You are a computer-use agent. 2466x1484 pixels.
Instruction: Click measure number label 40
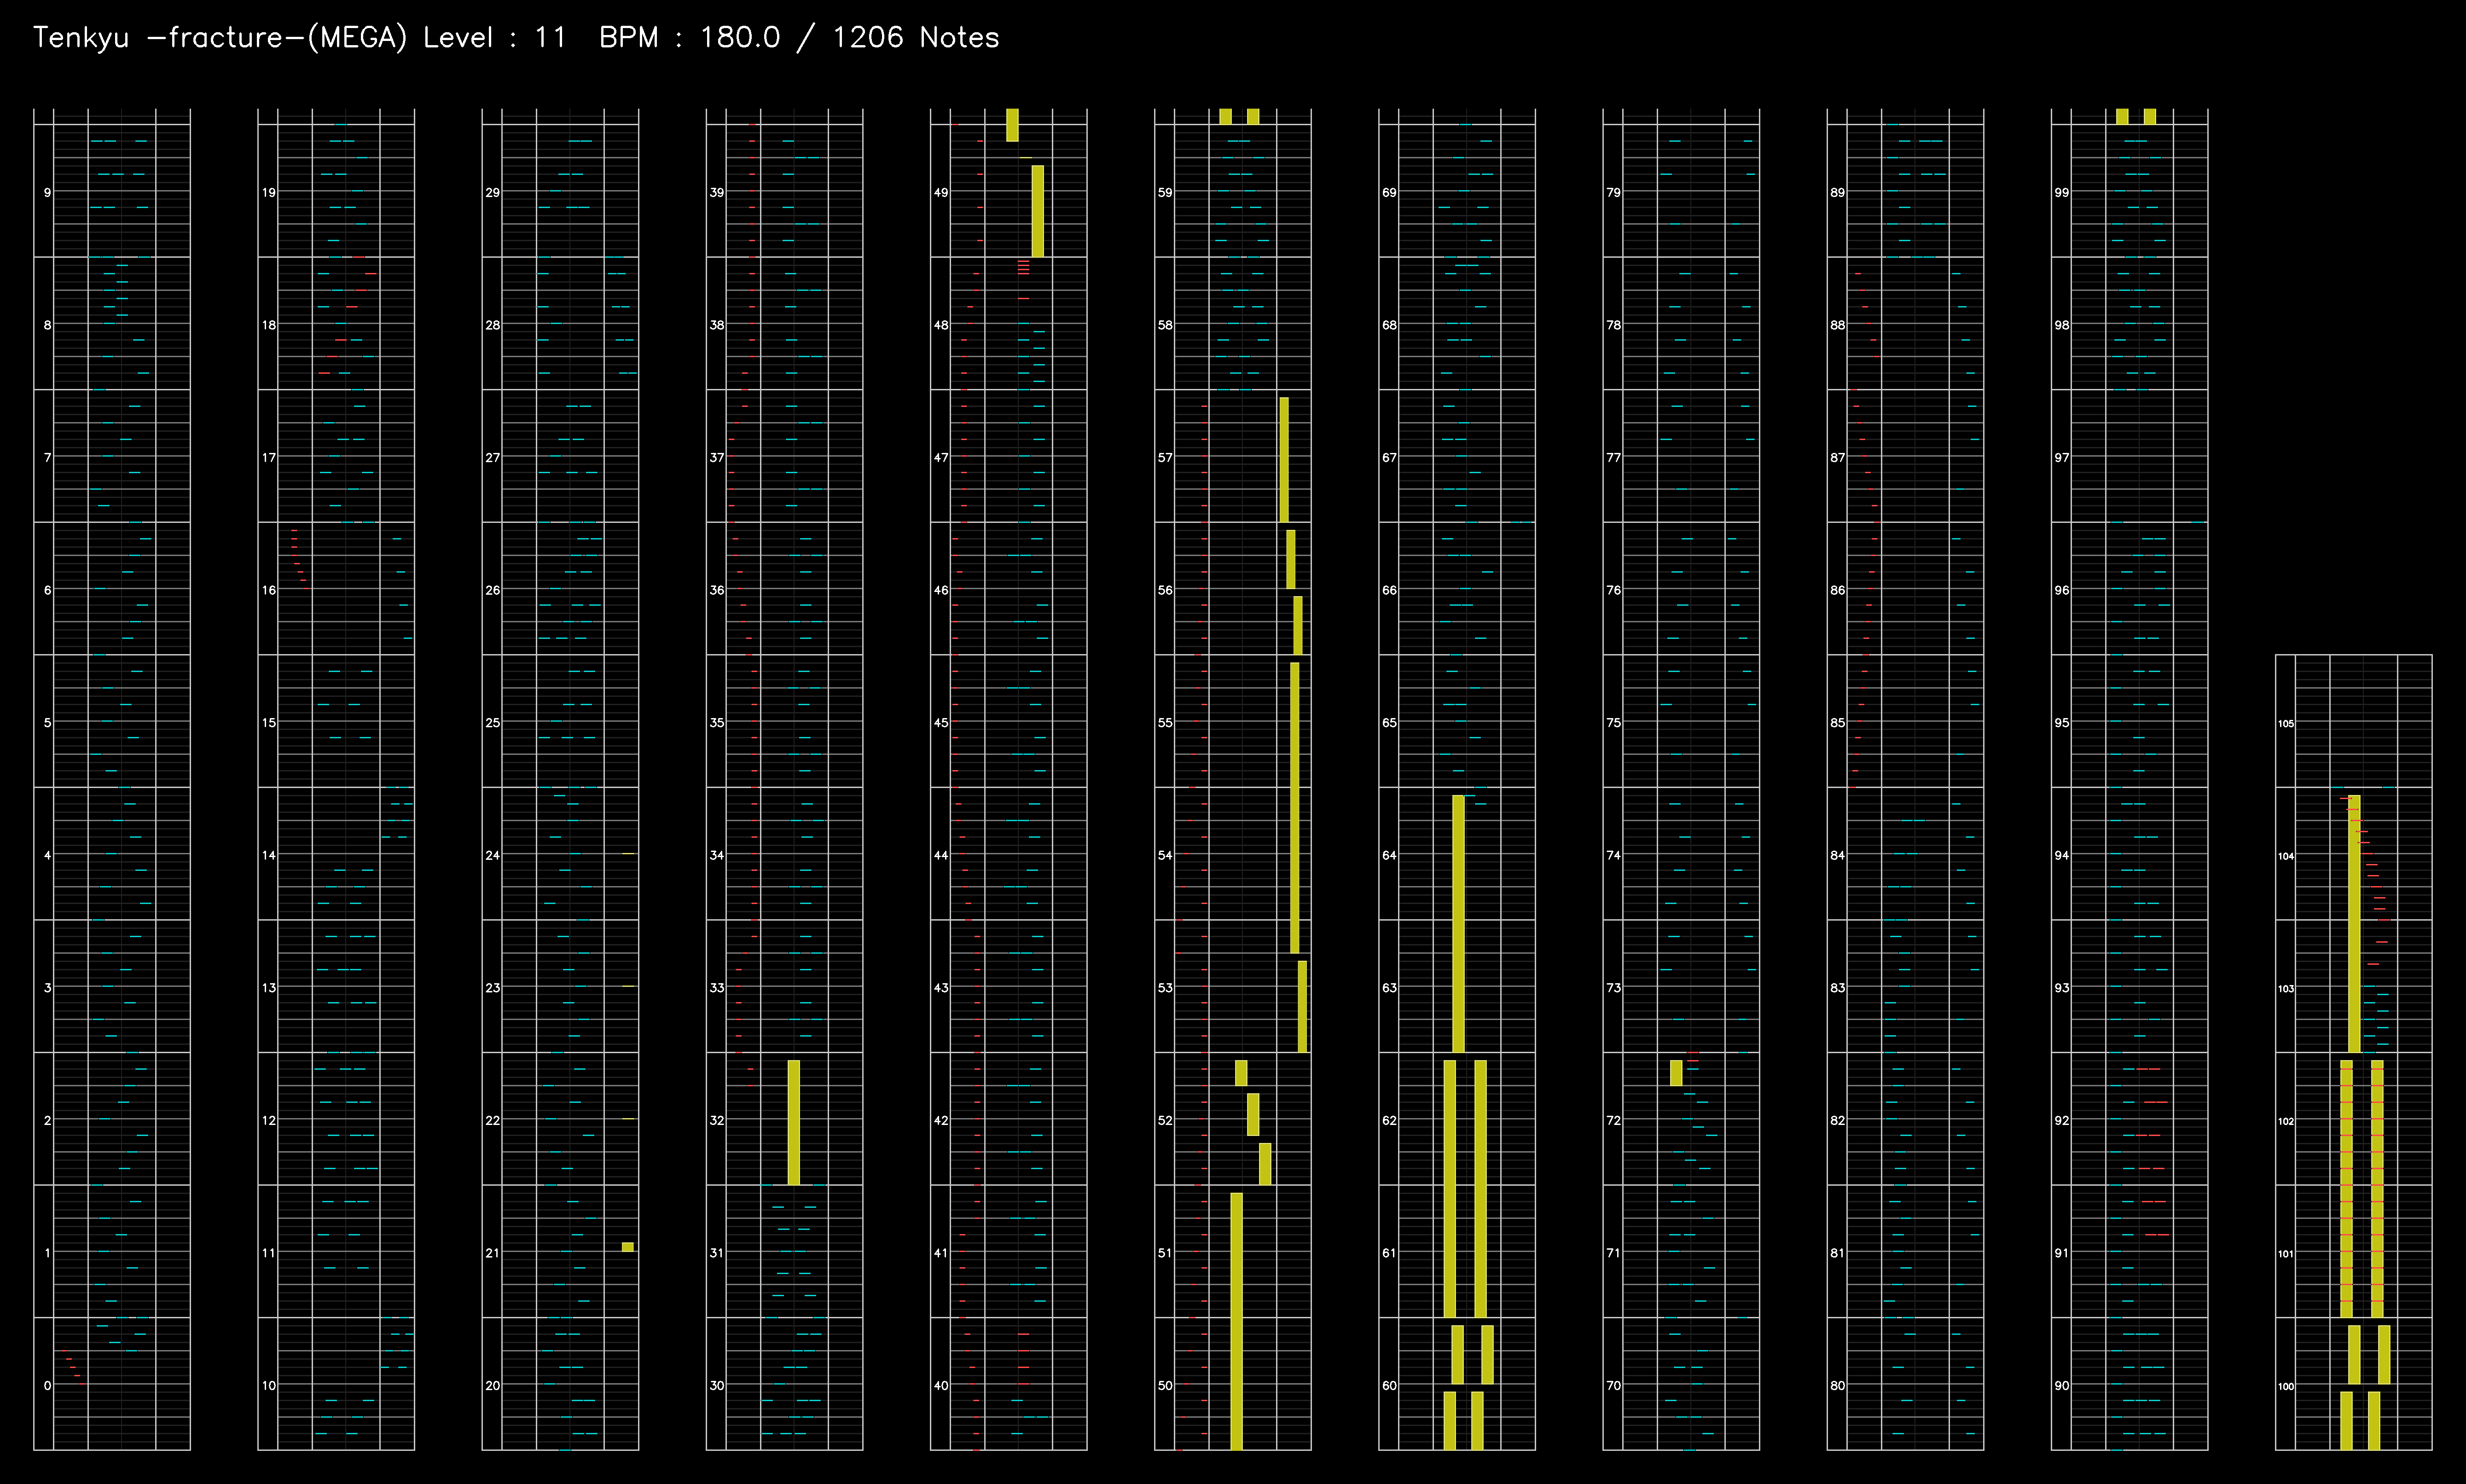click(x=940, y=1385)
